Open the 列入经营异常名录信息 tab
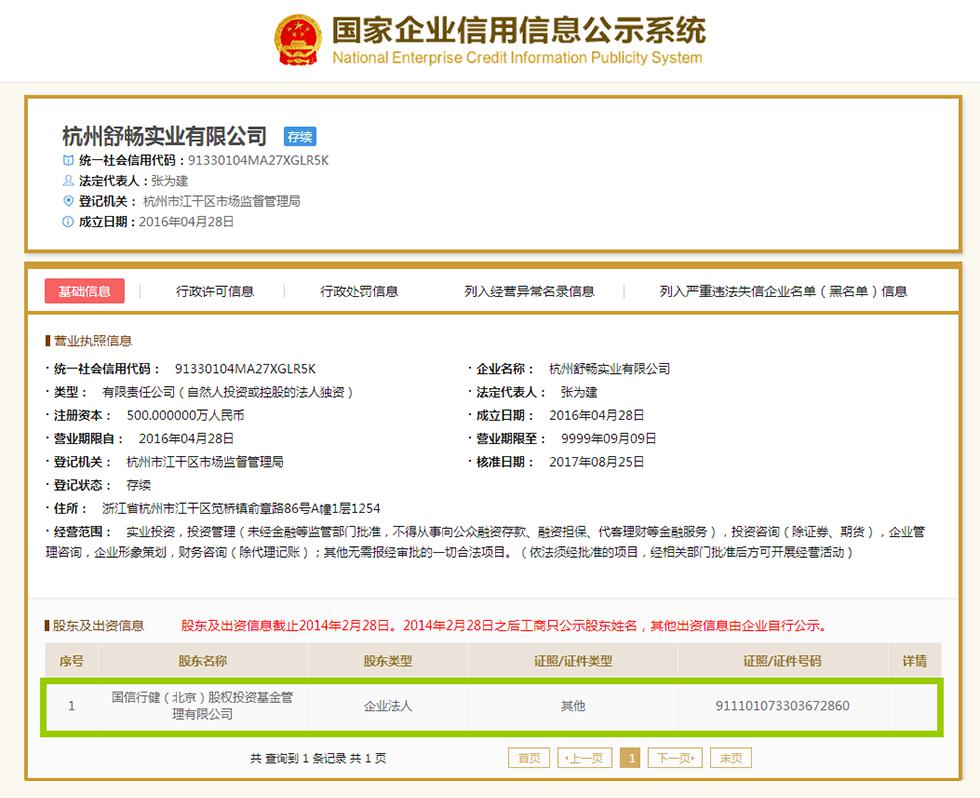The image size is (980, 798). tap(529, 291)
